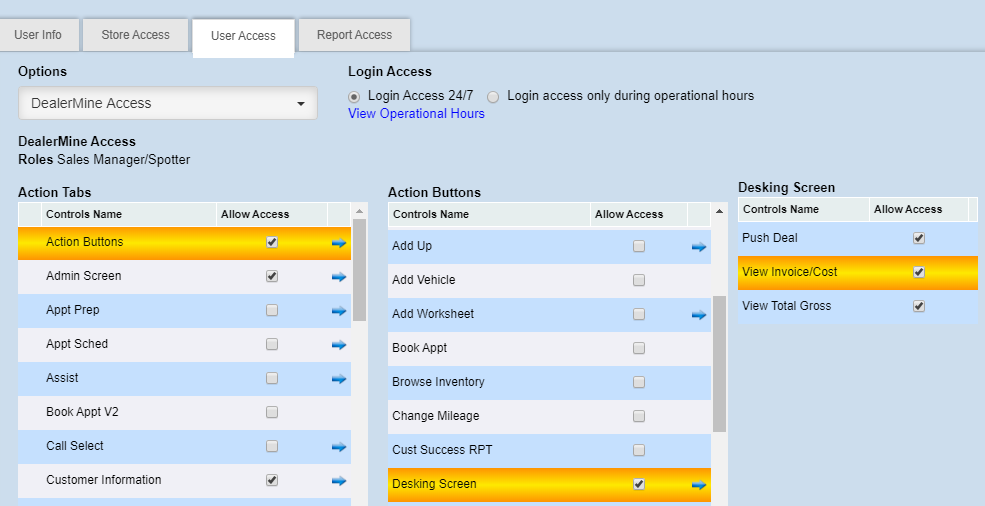Image resolution: width=985 pixels, height=506 pixels.
Task: Click the arrow icon in Assist row
Action: pyautogui.click(x=339, y=379)
